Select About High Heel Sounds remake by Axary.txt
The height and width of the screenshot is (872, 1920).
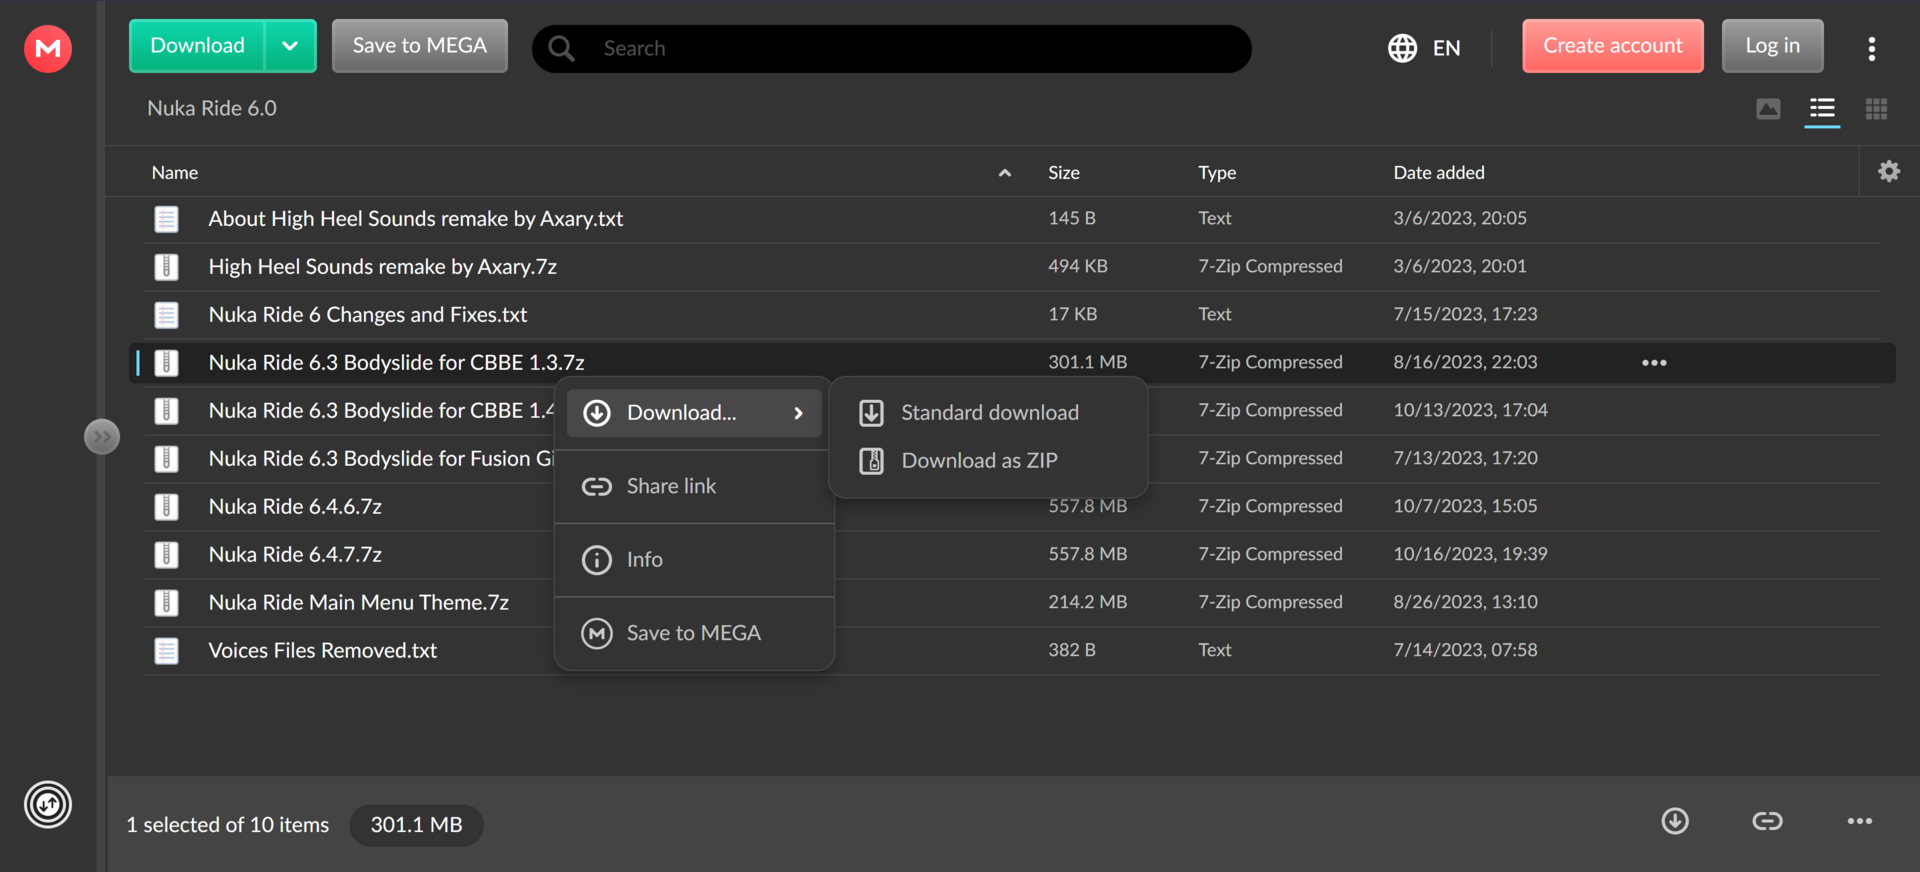click(416, 219)
